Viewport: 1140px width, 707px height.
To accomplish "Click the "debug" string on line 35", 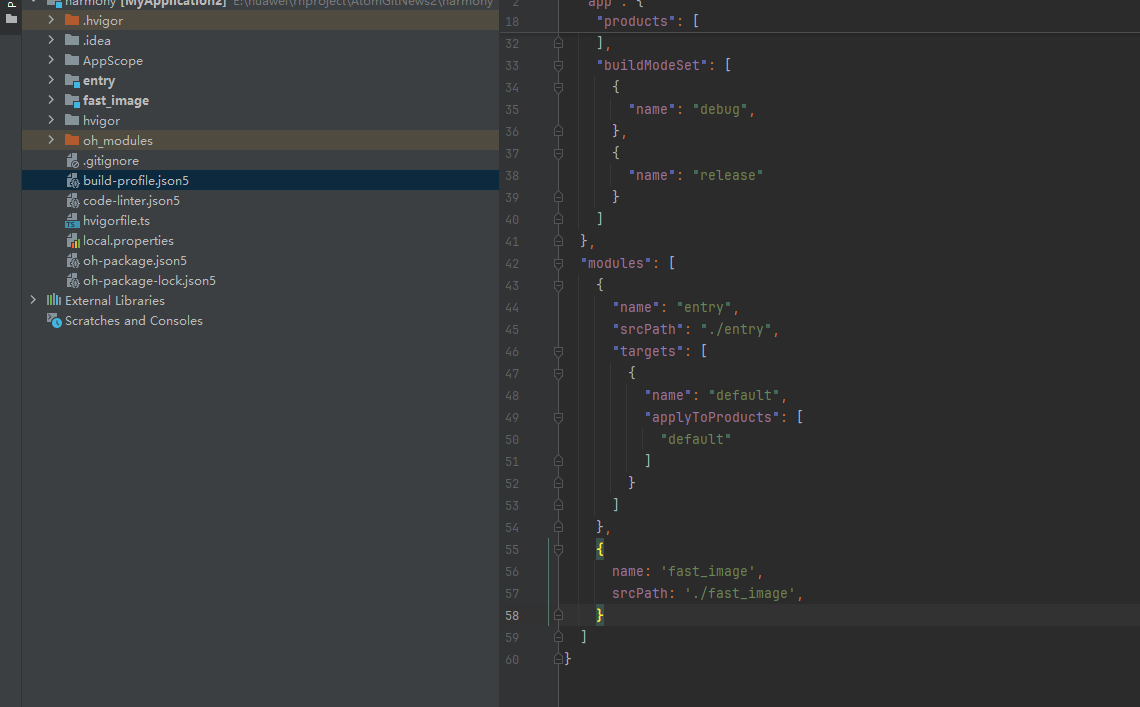I will click(x=720, y=110).
